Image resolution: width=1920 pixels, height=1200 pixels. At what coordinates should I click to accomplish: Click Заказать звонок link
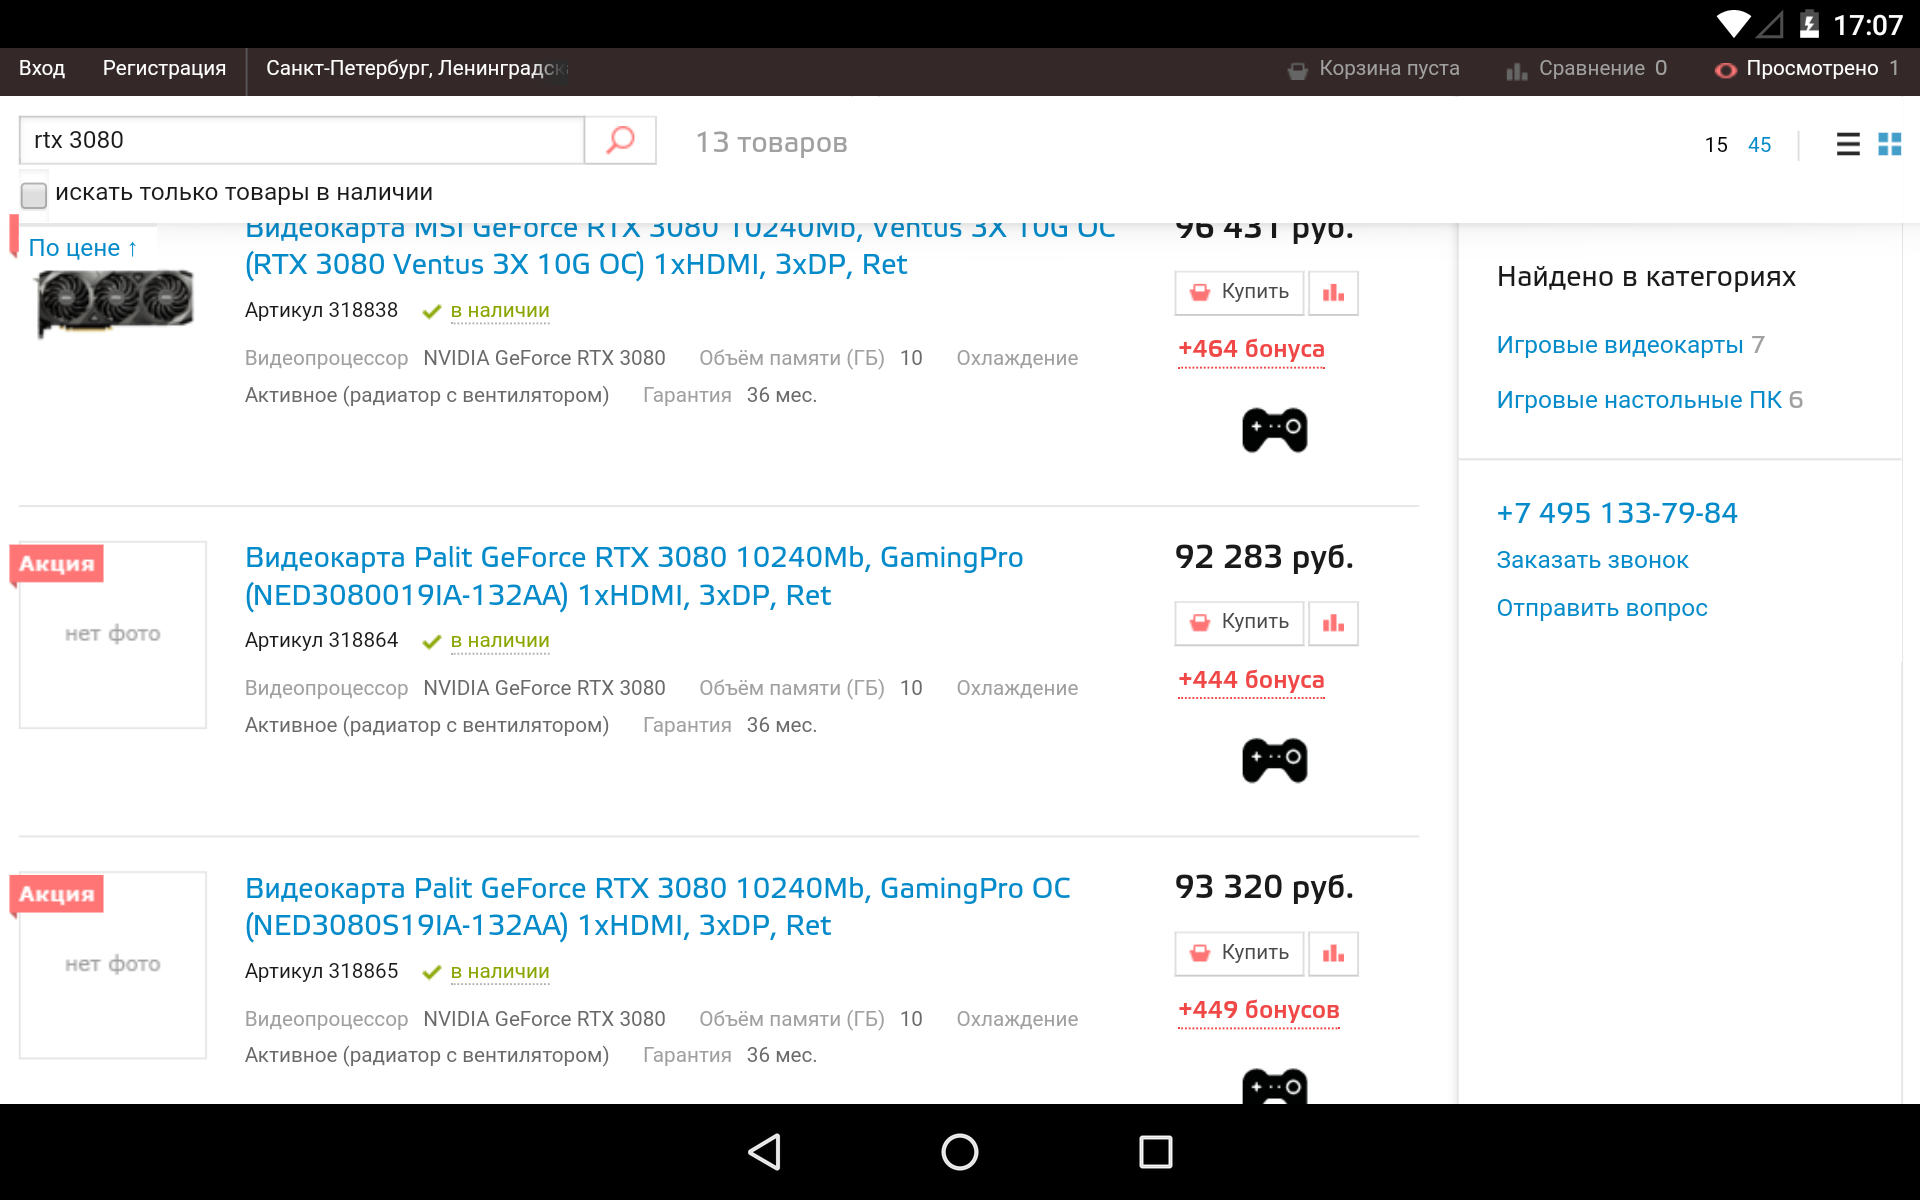tap(1592, 560)
